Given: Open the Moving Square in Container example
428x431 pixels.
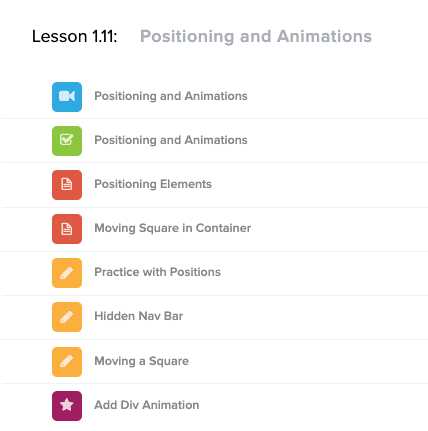Looking at the screenshot, I should click(173, 228).
